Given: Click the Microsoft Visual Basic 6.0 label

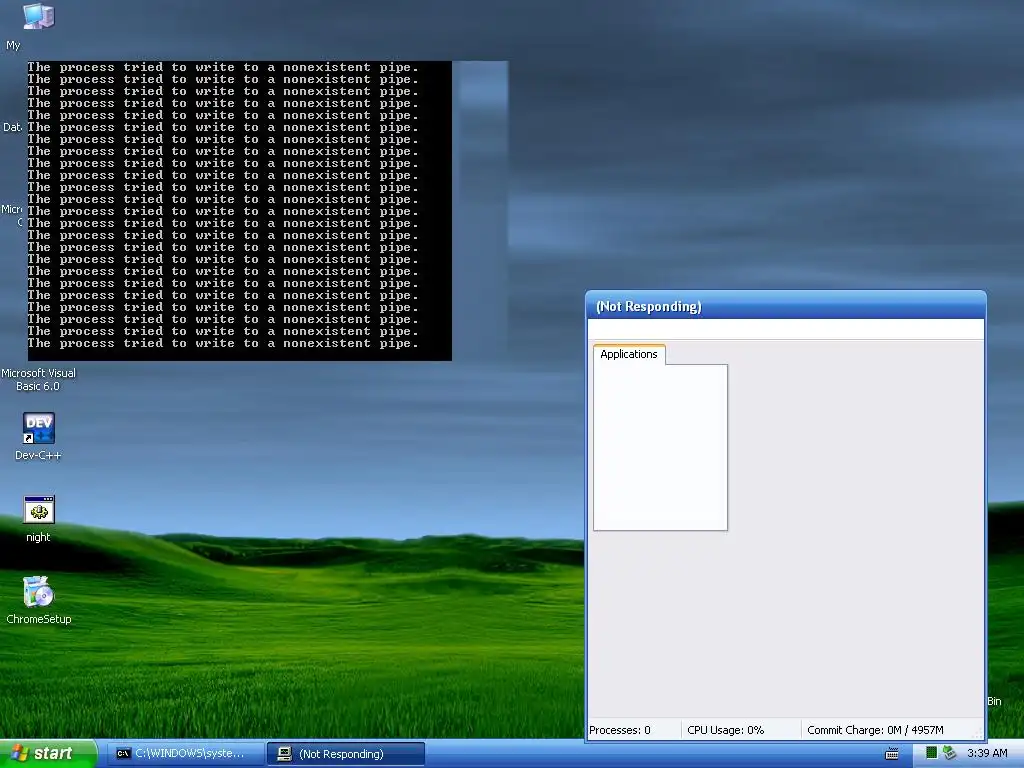Looking at the screenshot, I should pyautogui.click(x=39, y=379).
